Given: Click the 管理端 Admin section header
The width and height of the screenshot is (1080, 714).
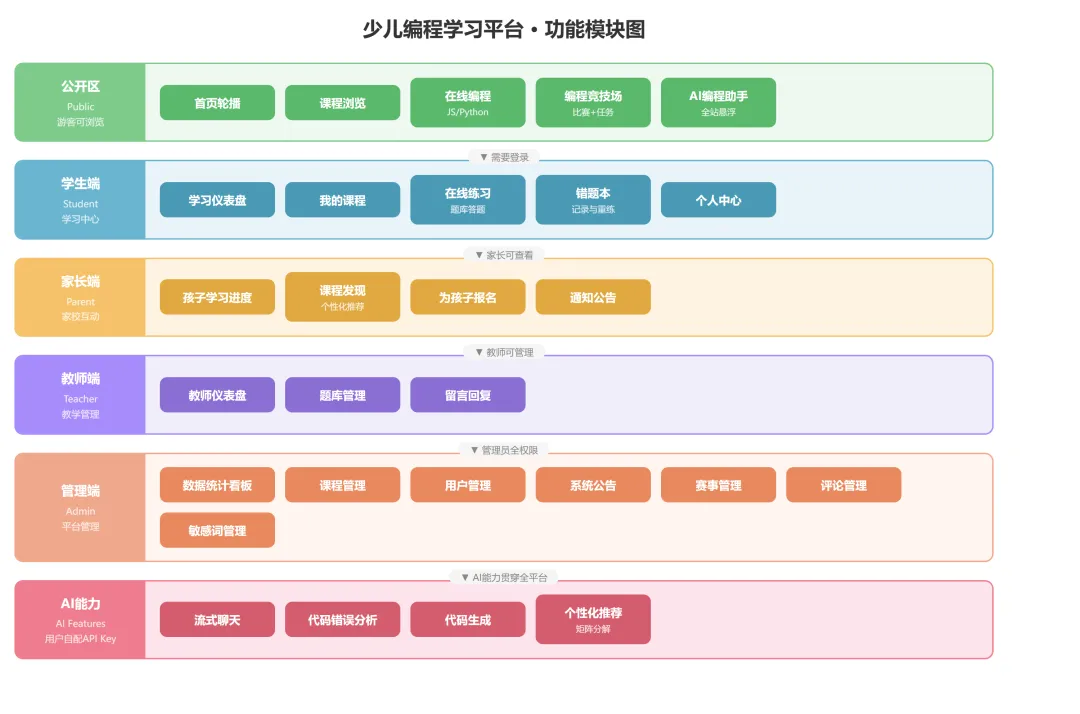Looking at the screenshot, I should pyautogui.click(x=80, y=507).
